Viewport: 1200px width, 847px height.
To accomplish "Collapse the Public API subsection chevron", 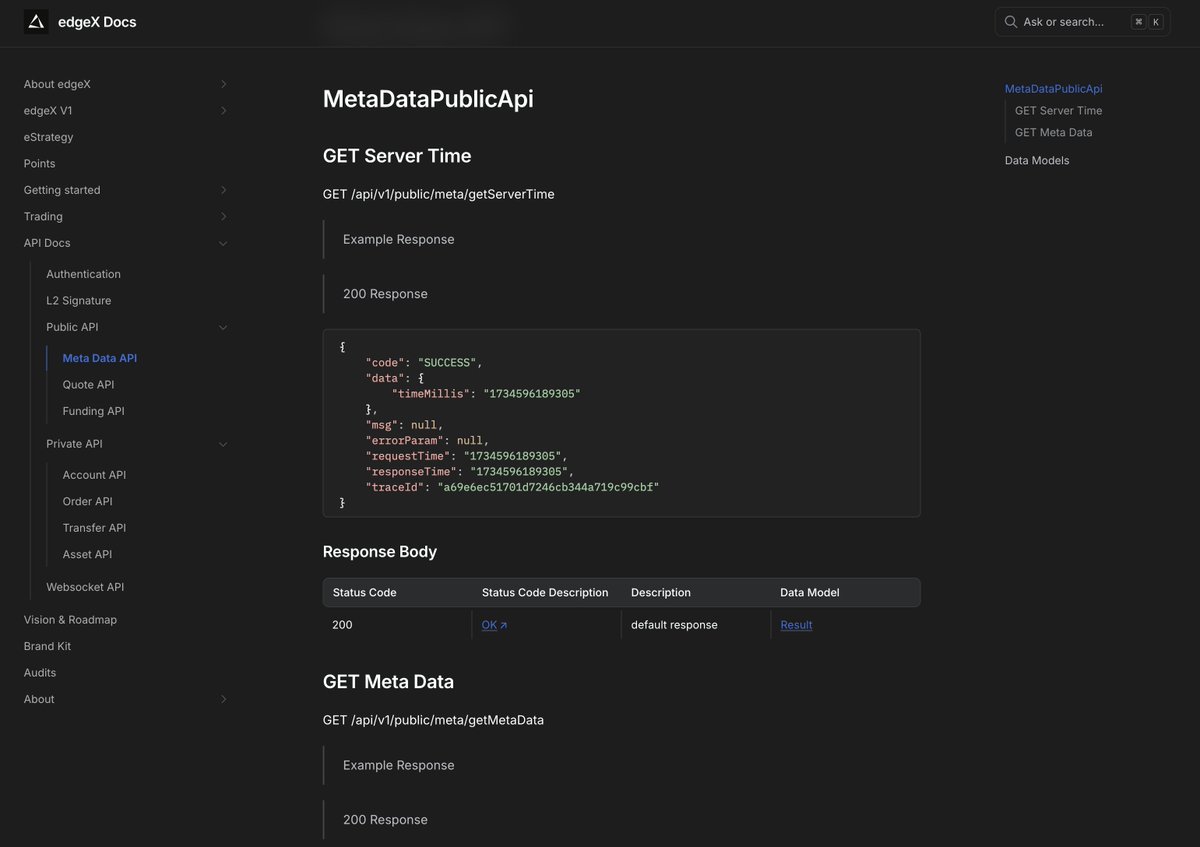I will coord(223,327).
